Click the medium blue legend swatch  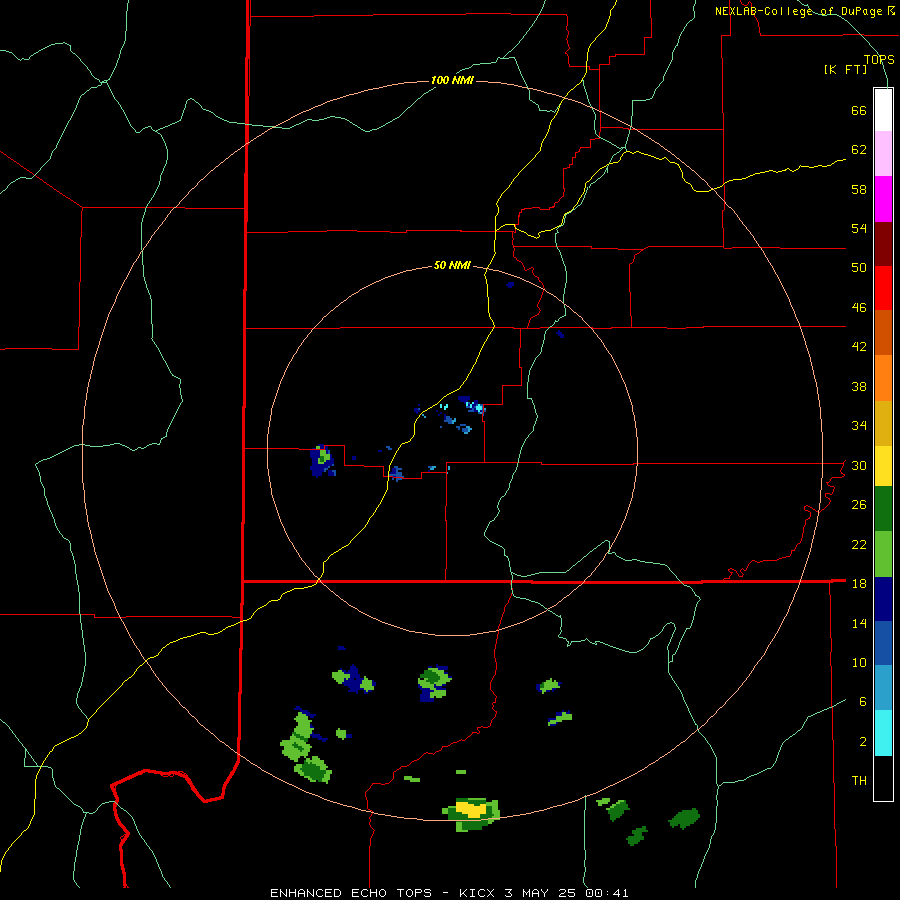[883, 643]
